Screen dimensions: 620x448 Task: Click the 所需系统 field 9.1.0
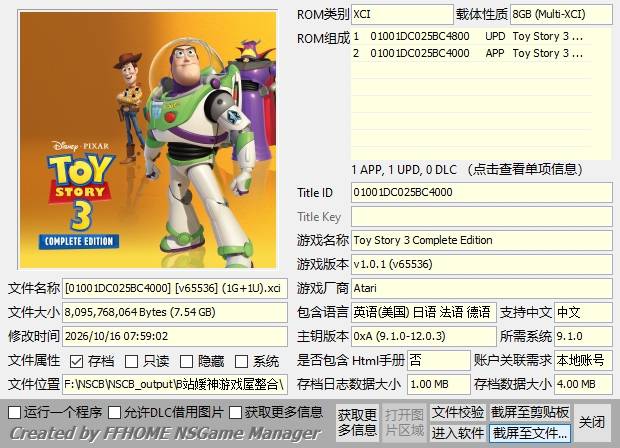point(583,336)
